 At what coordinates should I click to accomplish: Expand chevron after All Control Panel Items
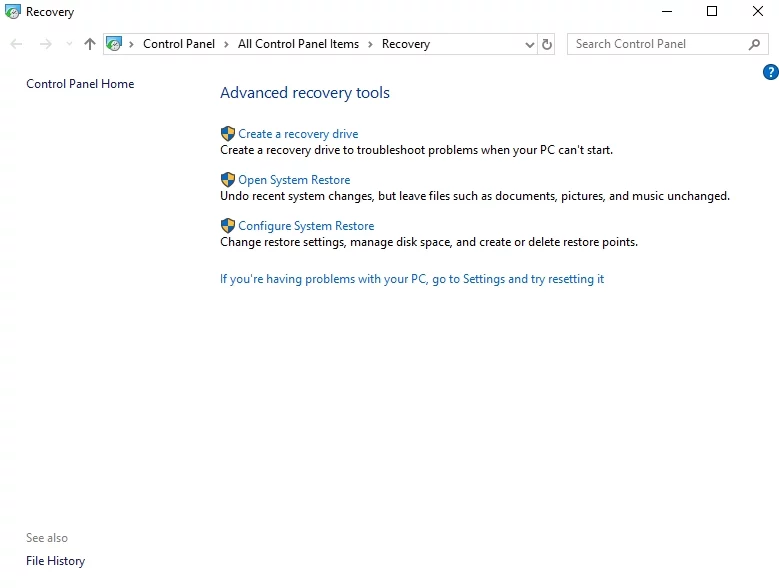[x=370, y=44]
